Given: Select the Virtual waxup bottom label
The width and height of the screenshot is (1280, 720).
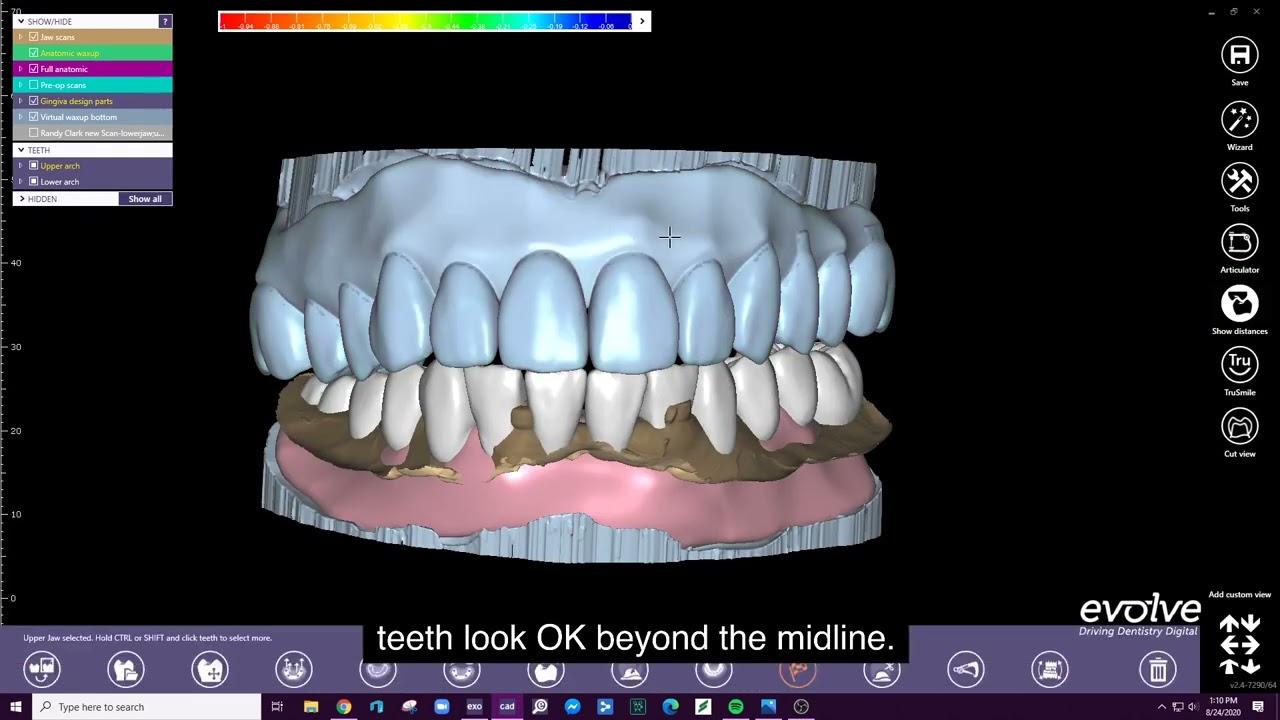Looking at the screenshot, I should (x=79, y=117).
